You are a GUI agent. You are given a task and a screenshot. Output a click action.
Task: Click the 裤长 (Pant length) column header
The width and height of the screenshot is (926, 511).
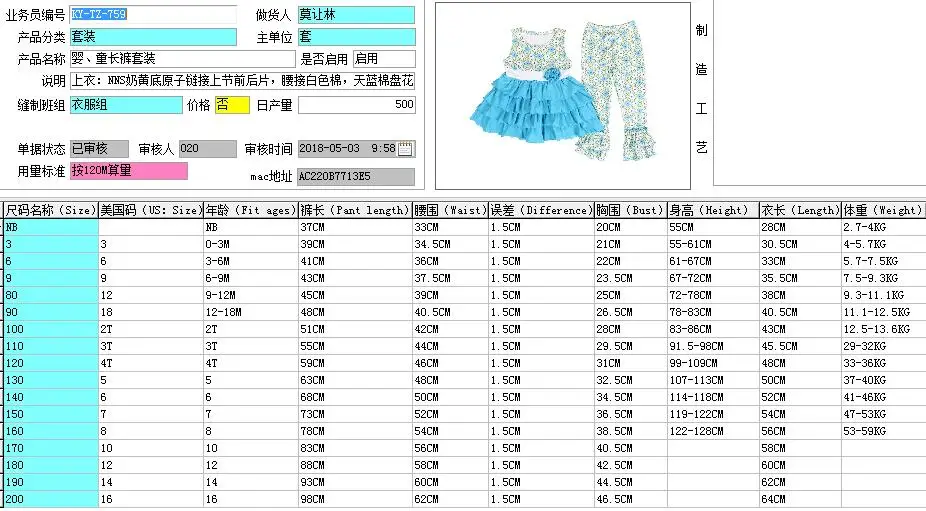click(x=356, y=210)
